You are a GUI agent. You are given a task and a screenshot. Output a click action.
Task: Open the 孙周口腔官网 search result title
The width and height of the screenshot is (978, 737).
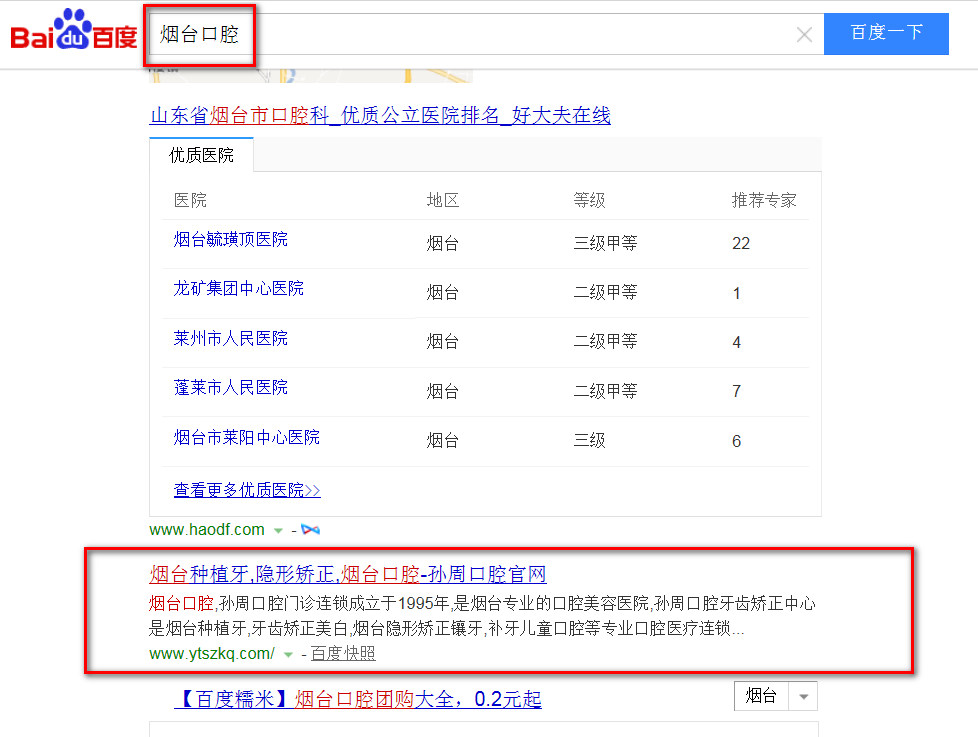tap(347, 575)
